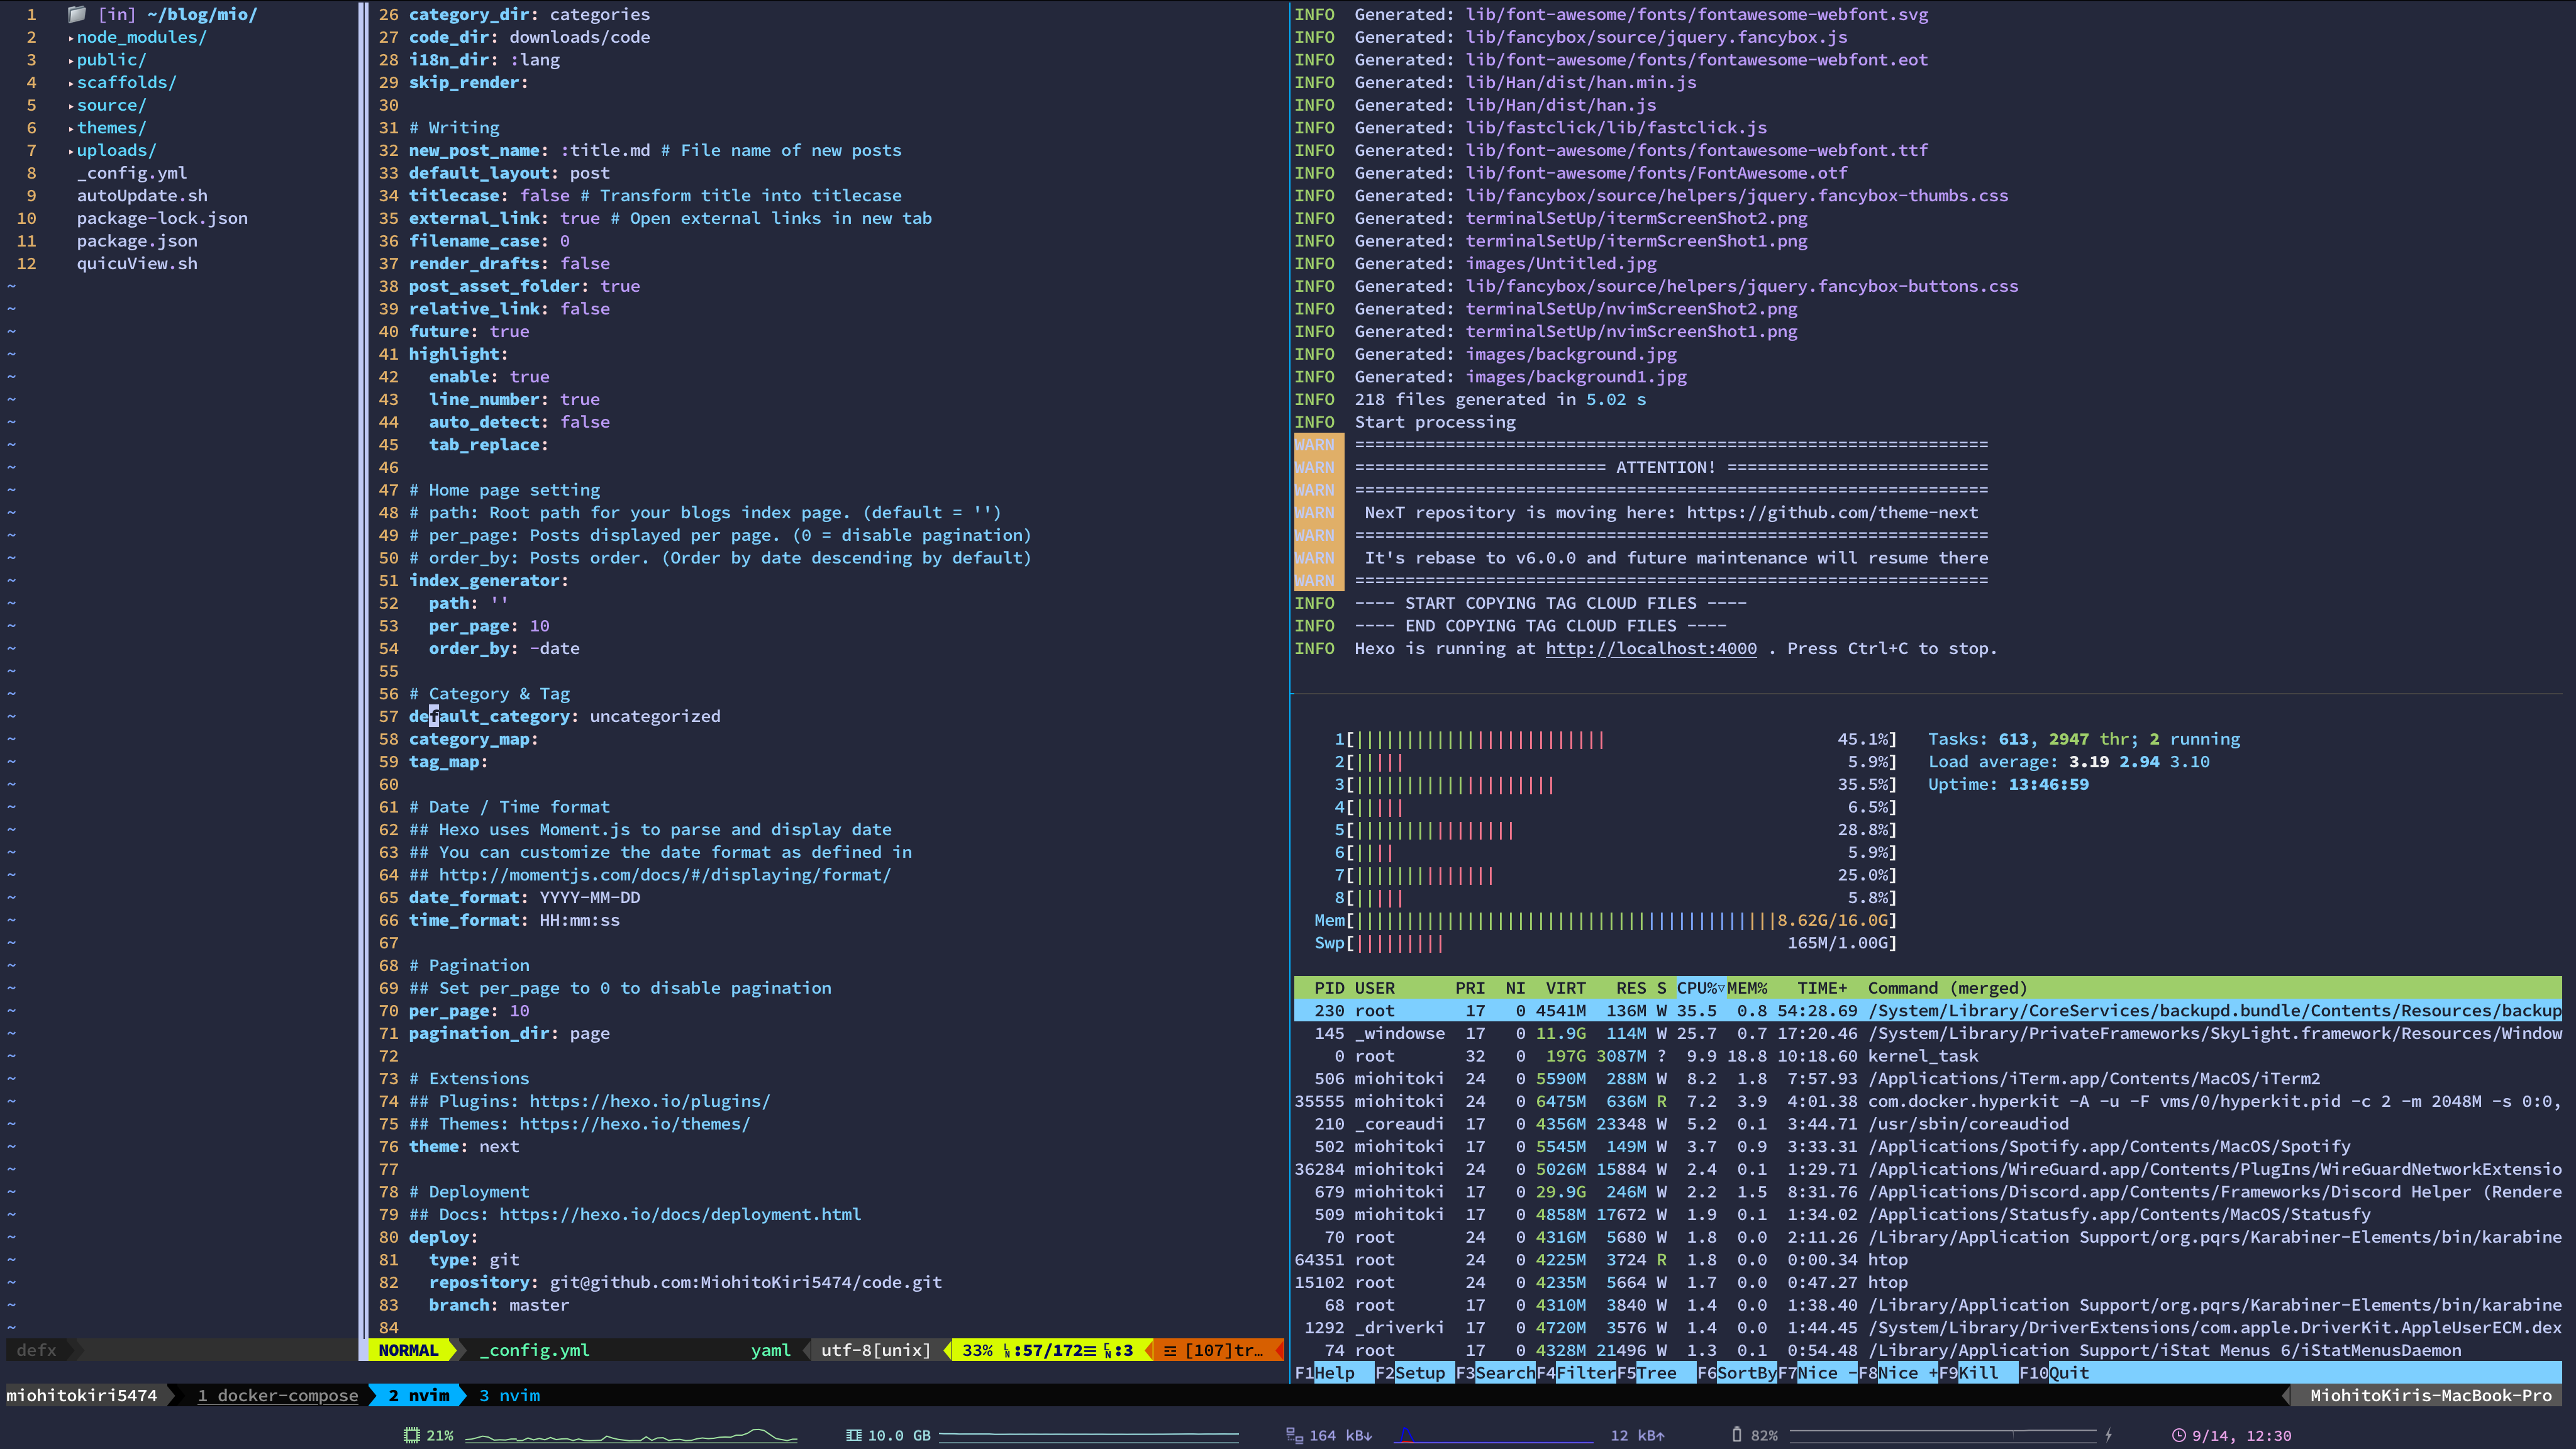Viewport: 2576px width, 1449px height.
Task: Click the folder icon beside ~/blog/mio/
Action: [77, 14]
